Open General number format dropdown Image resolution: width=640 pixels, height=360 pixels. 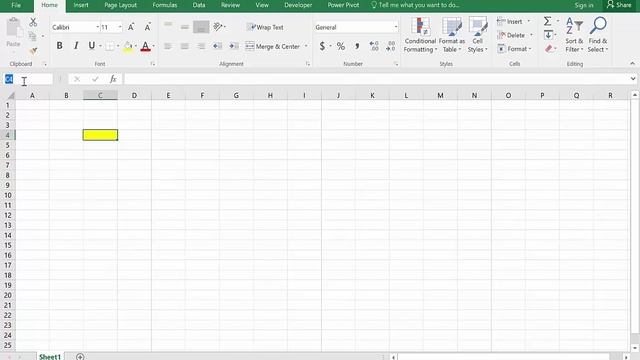click(x=396, y=27)
